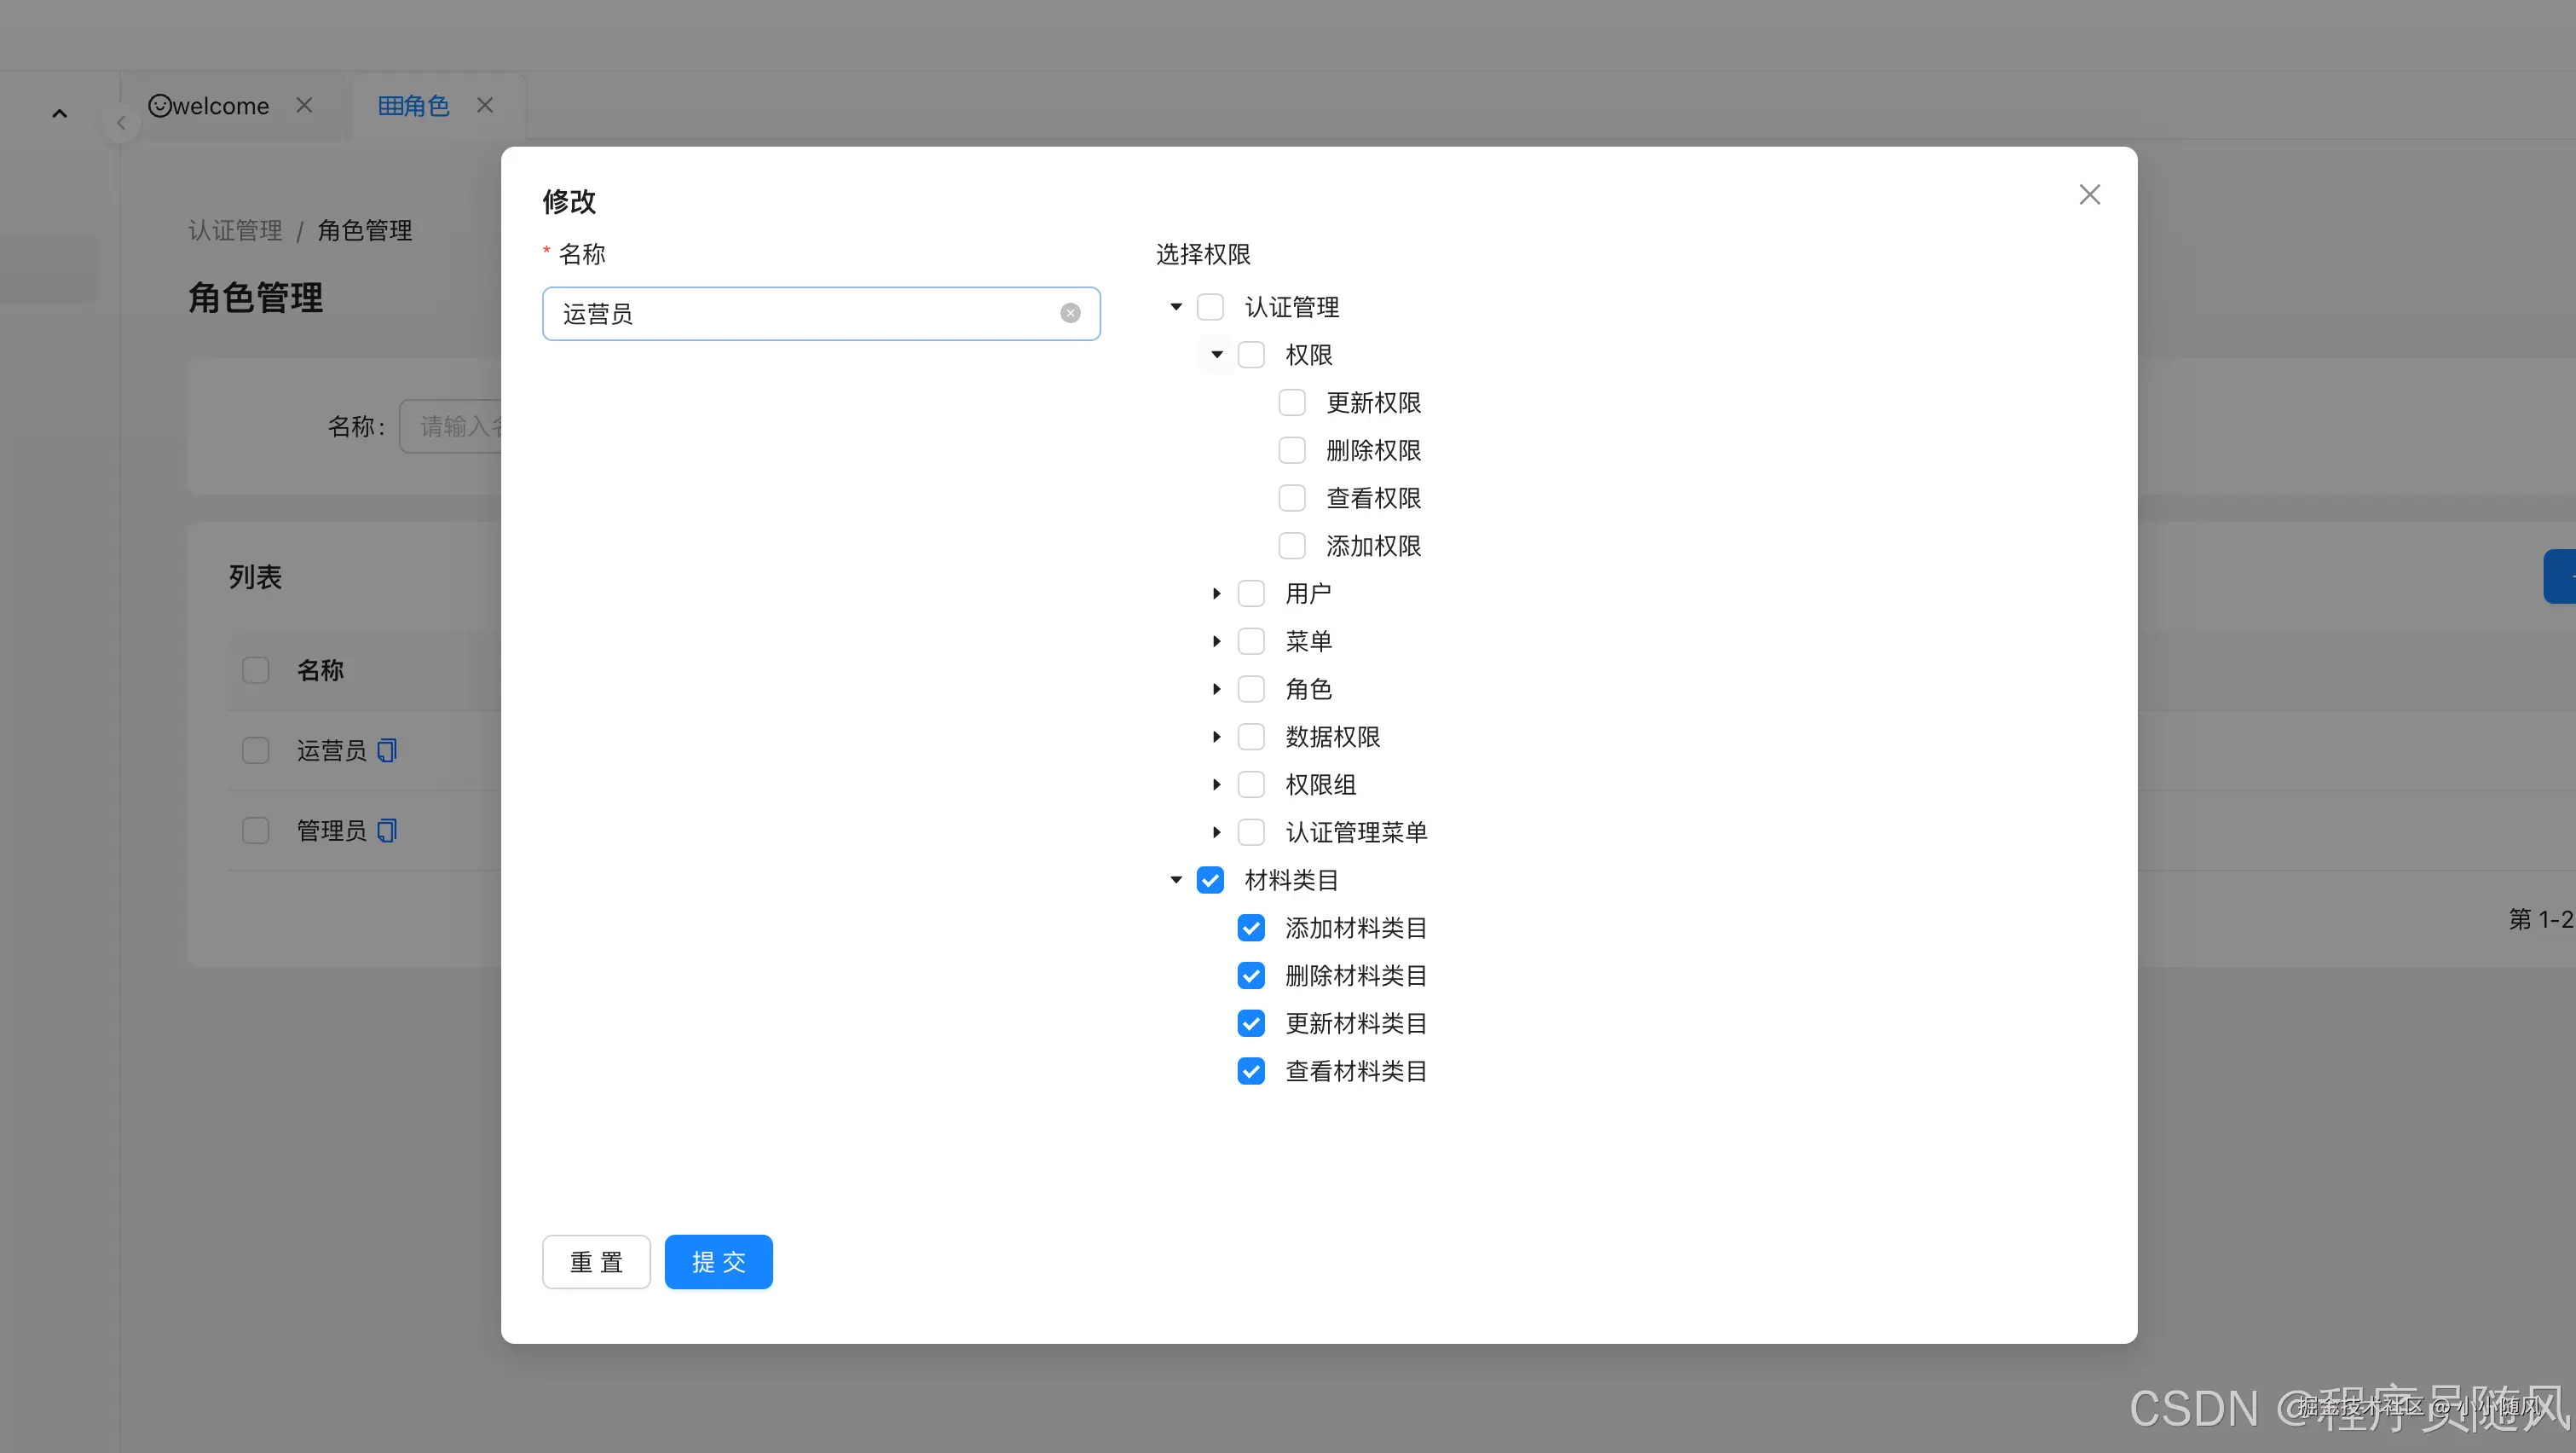Expand the 用户 tree node
Image resolution: width=2576 pixels, height=1453 pixels.
pos(1216,593)
